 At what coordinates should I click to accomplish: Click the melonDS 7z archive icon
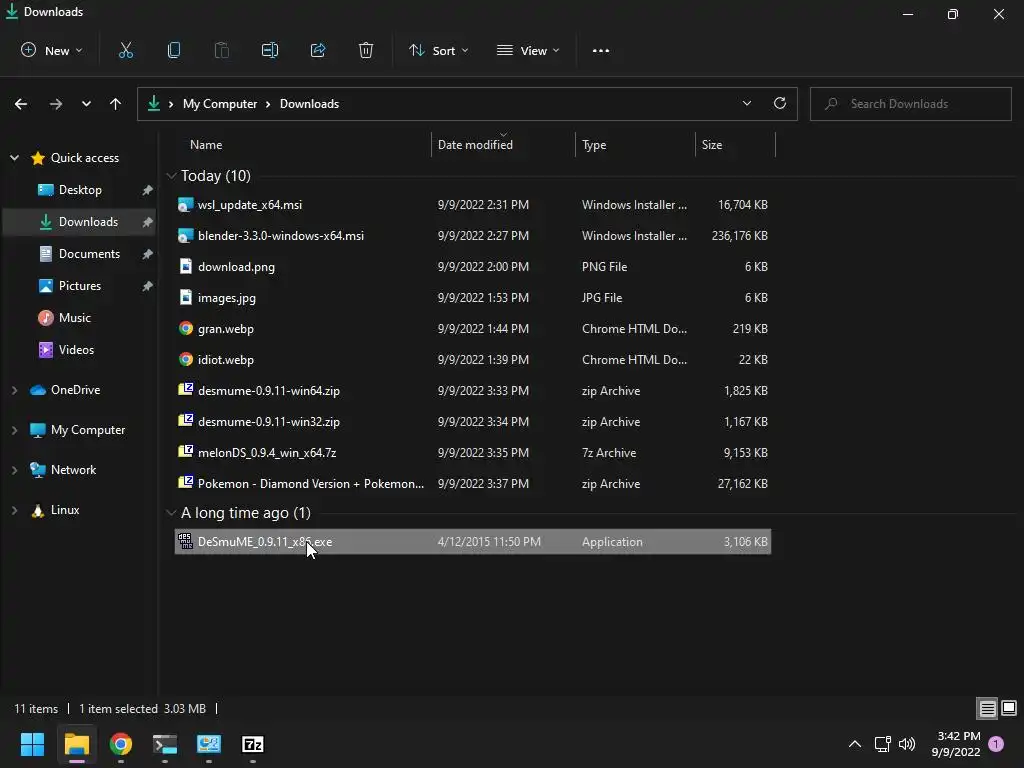click(x=186, y=452)
